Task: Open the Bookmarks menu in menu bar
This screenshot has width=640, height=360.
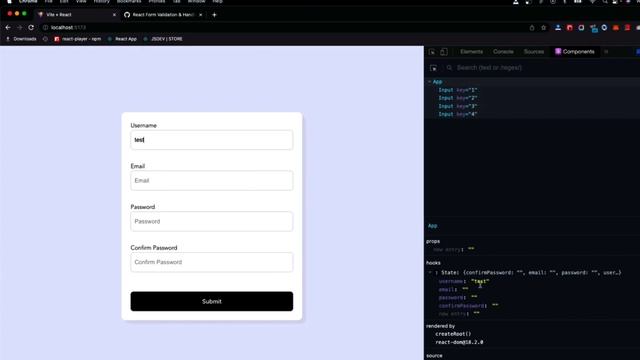Action: 129,2
